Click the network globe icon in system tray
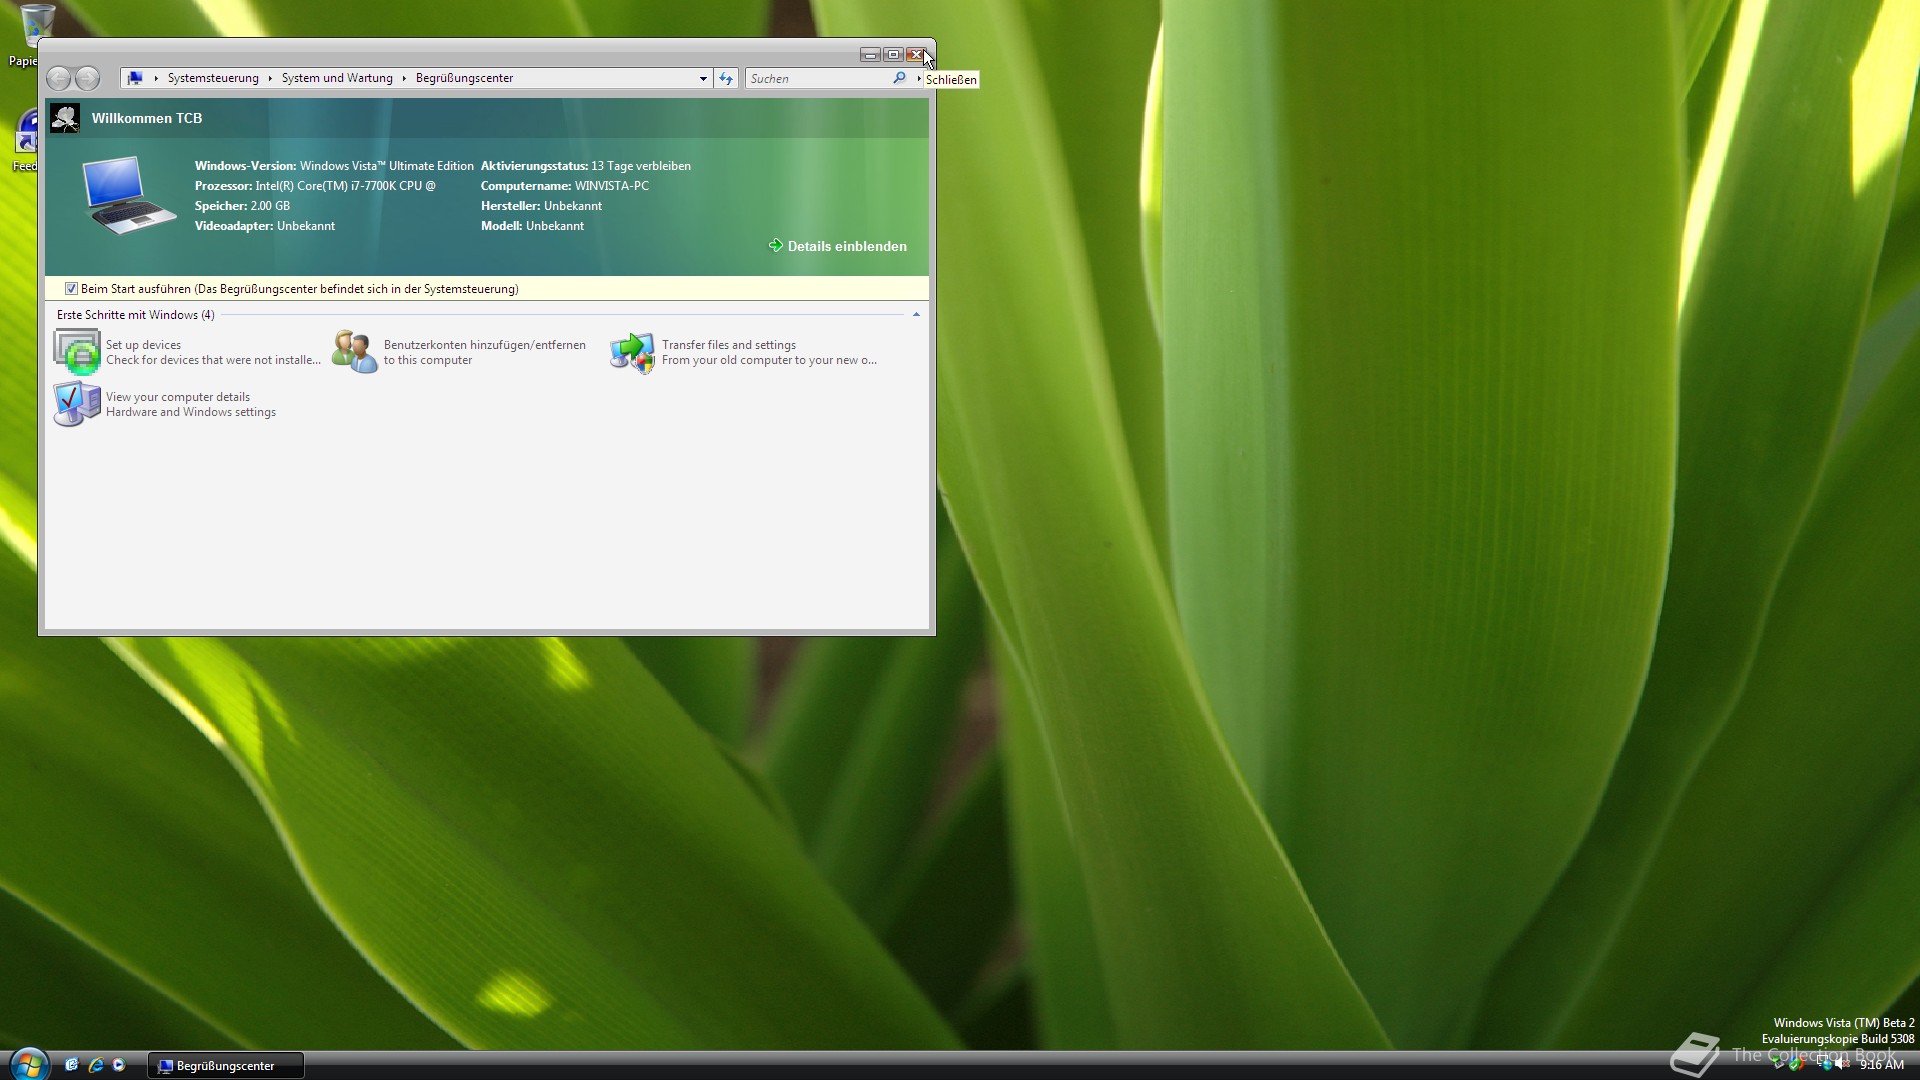This screenshot has height=1080, width=1920. tap(1823, 1064)
